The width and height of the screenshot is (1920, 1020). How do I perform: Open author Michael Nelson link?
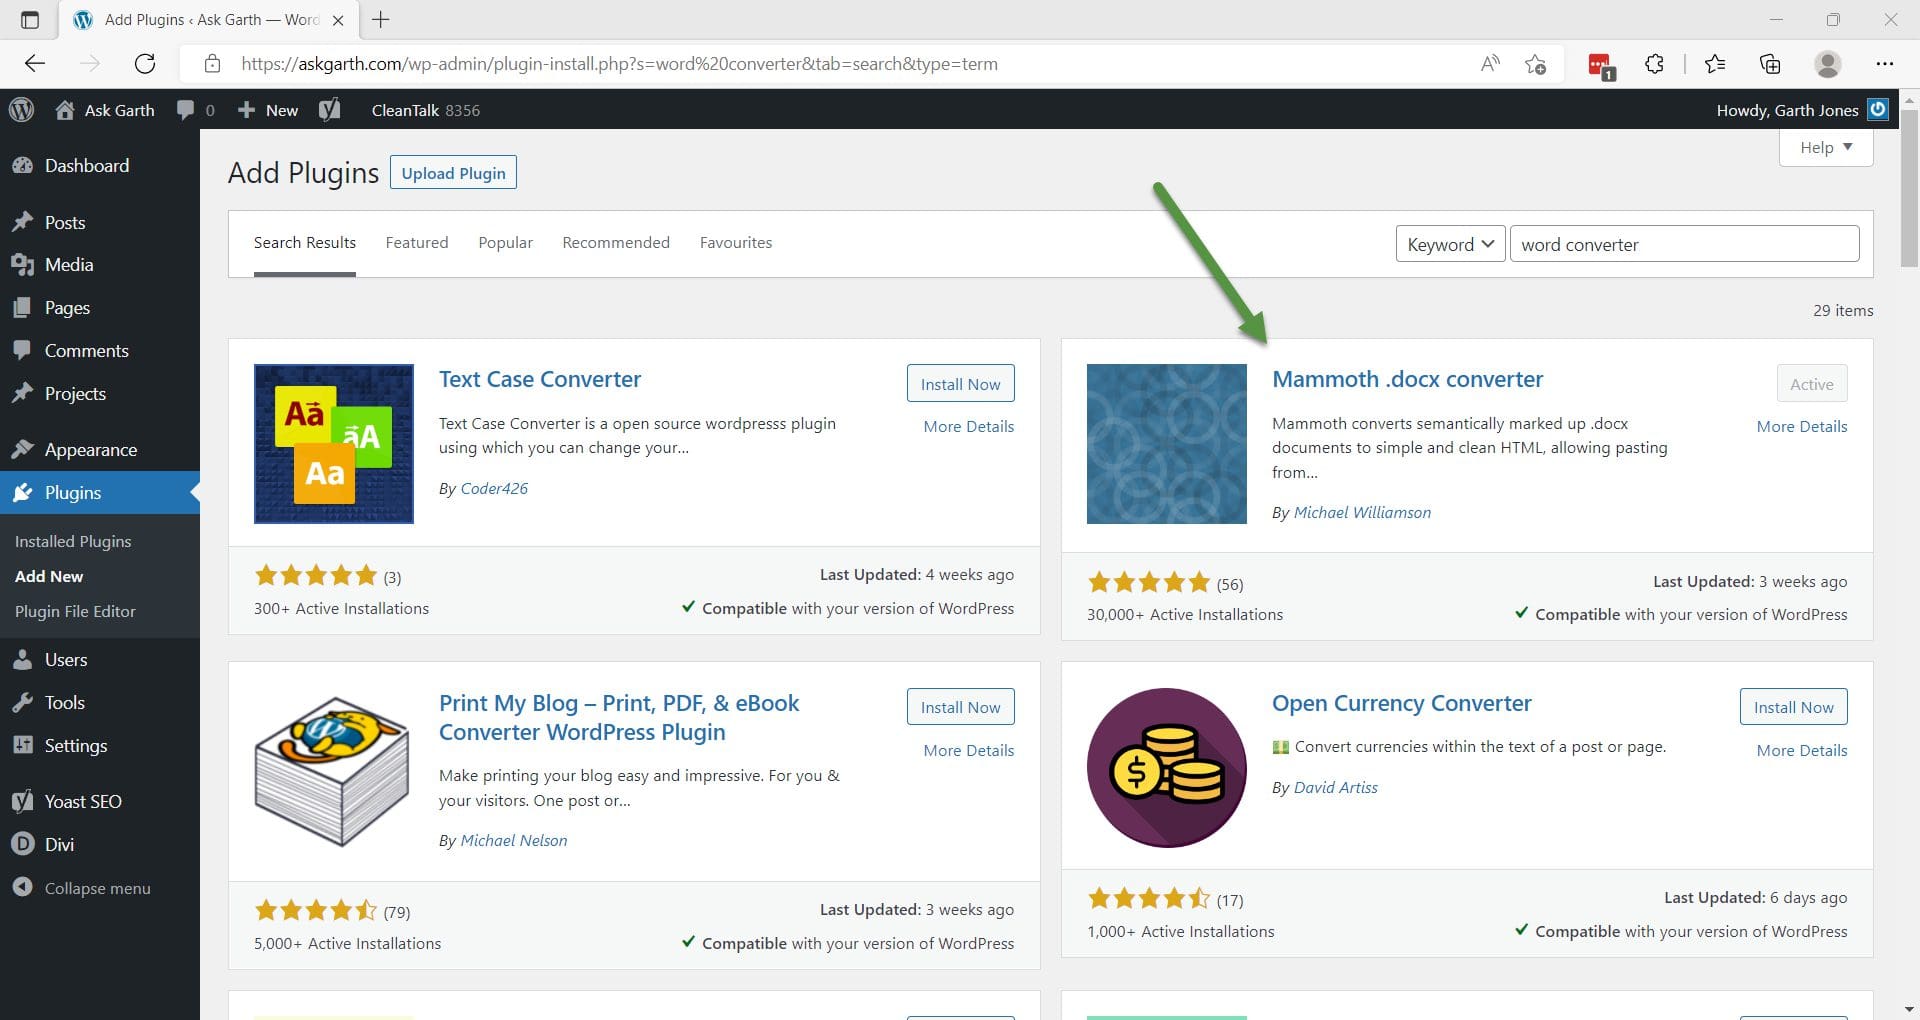514,841
